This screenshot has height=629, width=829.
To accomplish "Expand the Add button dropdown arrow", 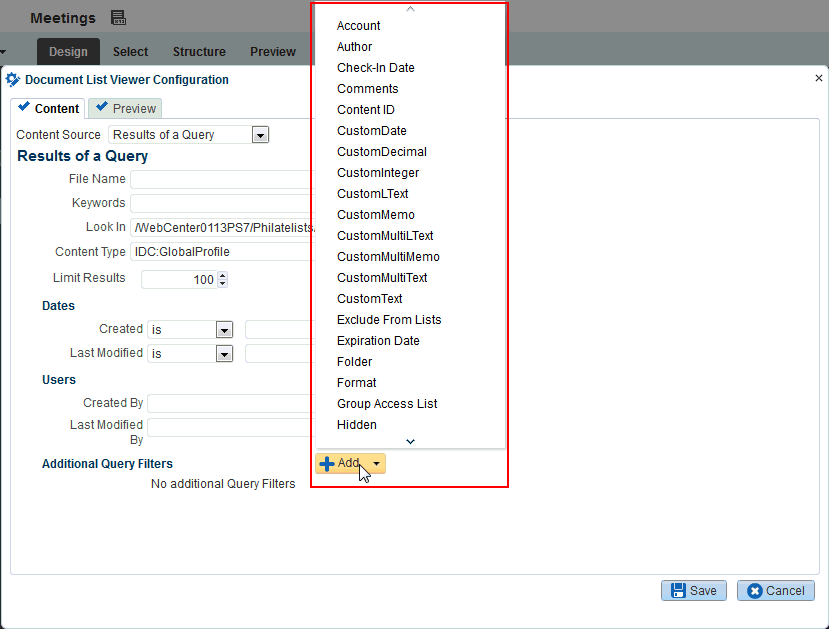I will [x=376, y=464].
